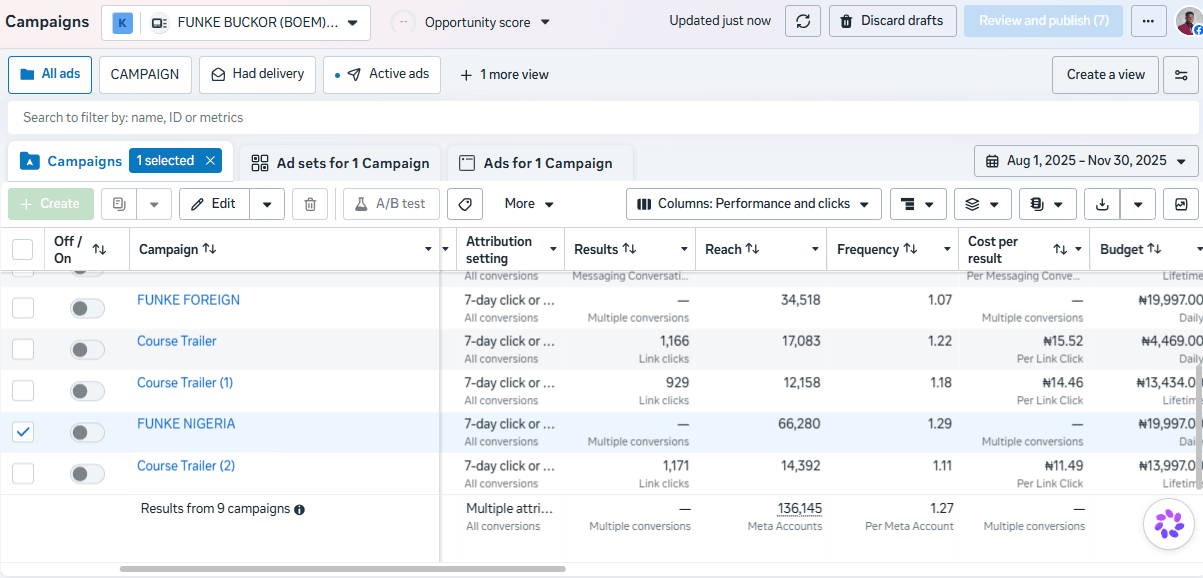Check the select-all header checkbox
The height and width of the screenshot is (578, 1203).
(23, 249)
